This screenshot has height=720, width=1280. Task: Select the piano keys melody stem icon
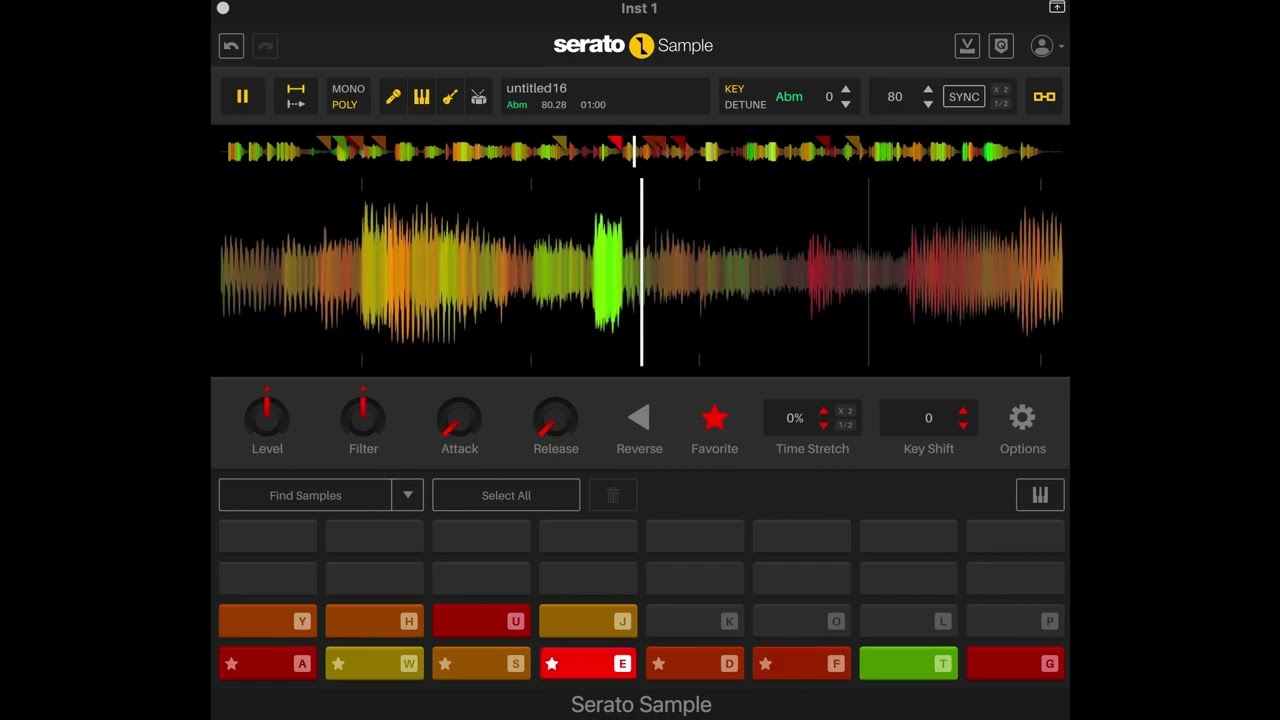(421, 97)
